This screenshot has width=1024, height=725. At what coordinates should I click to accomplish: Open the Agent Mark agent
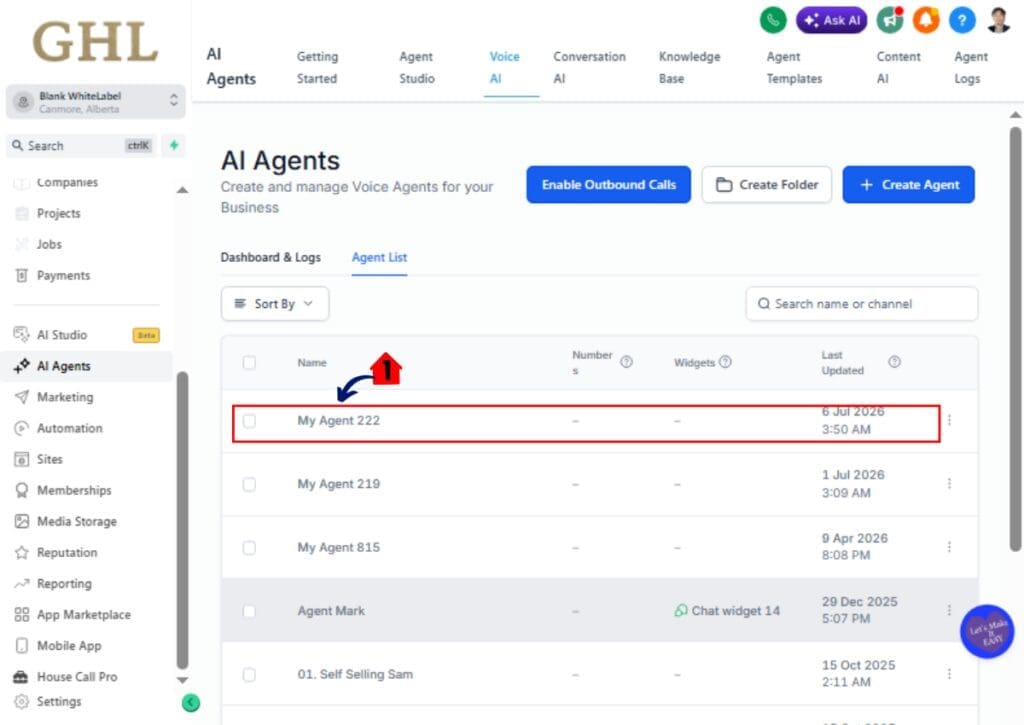[331, 611]
